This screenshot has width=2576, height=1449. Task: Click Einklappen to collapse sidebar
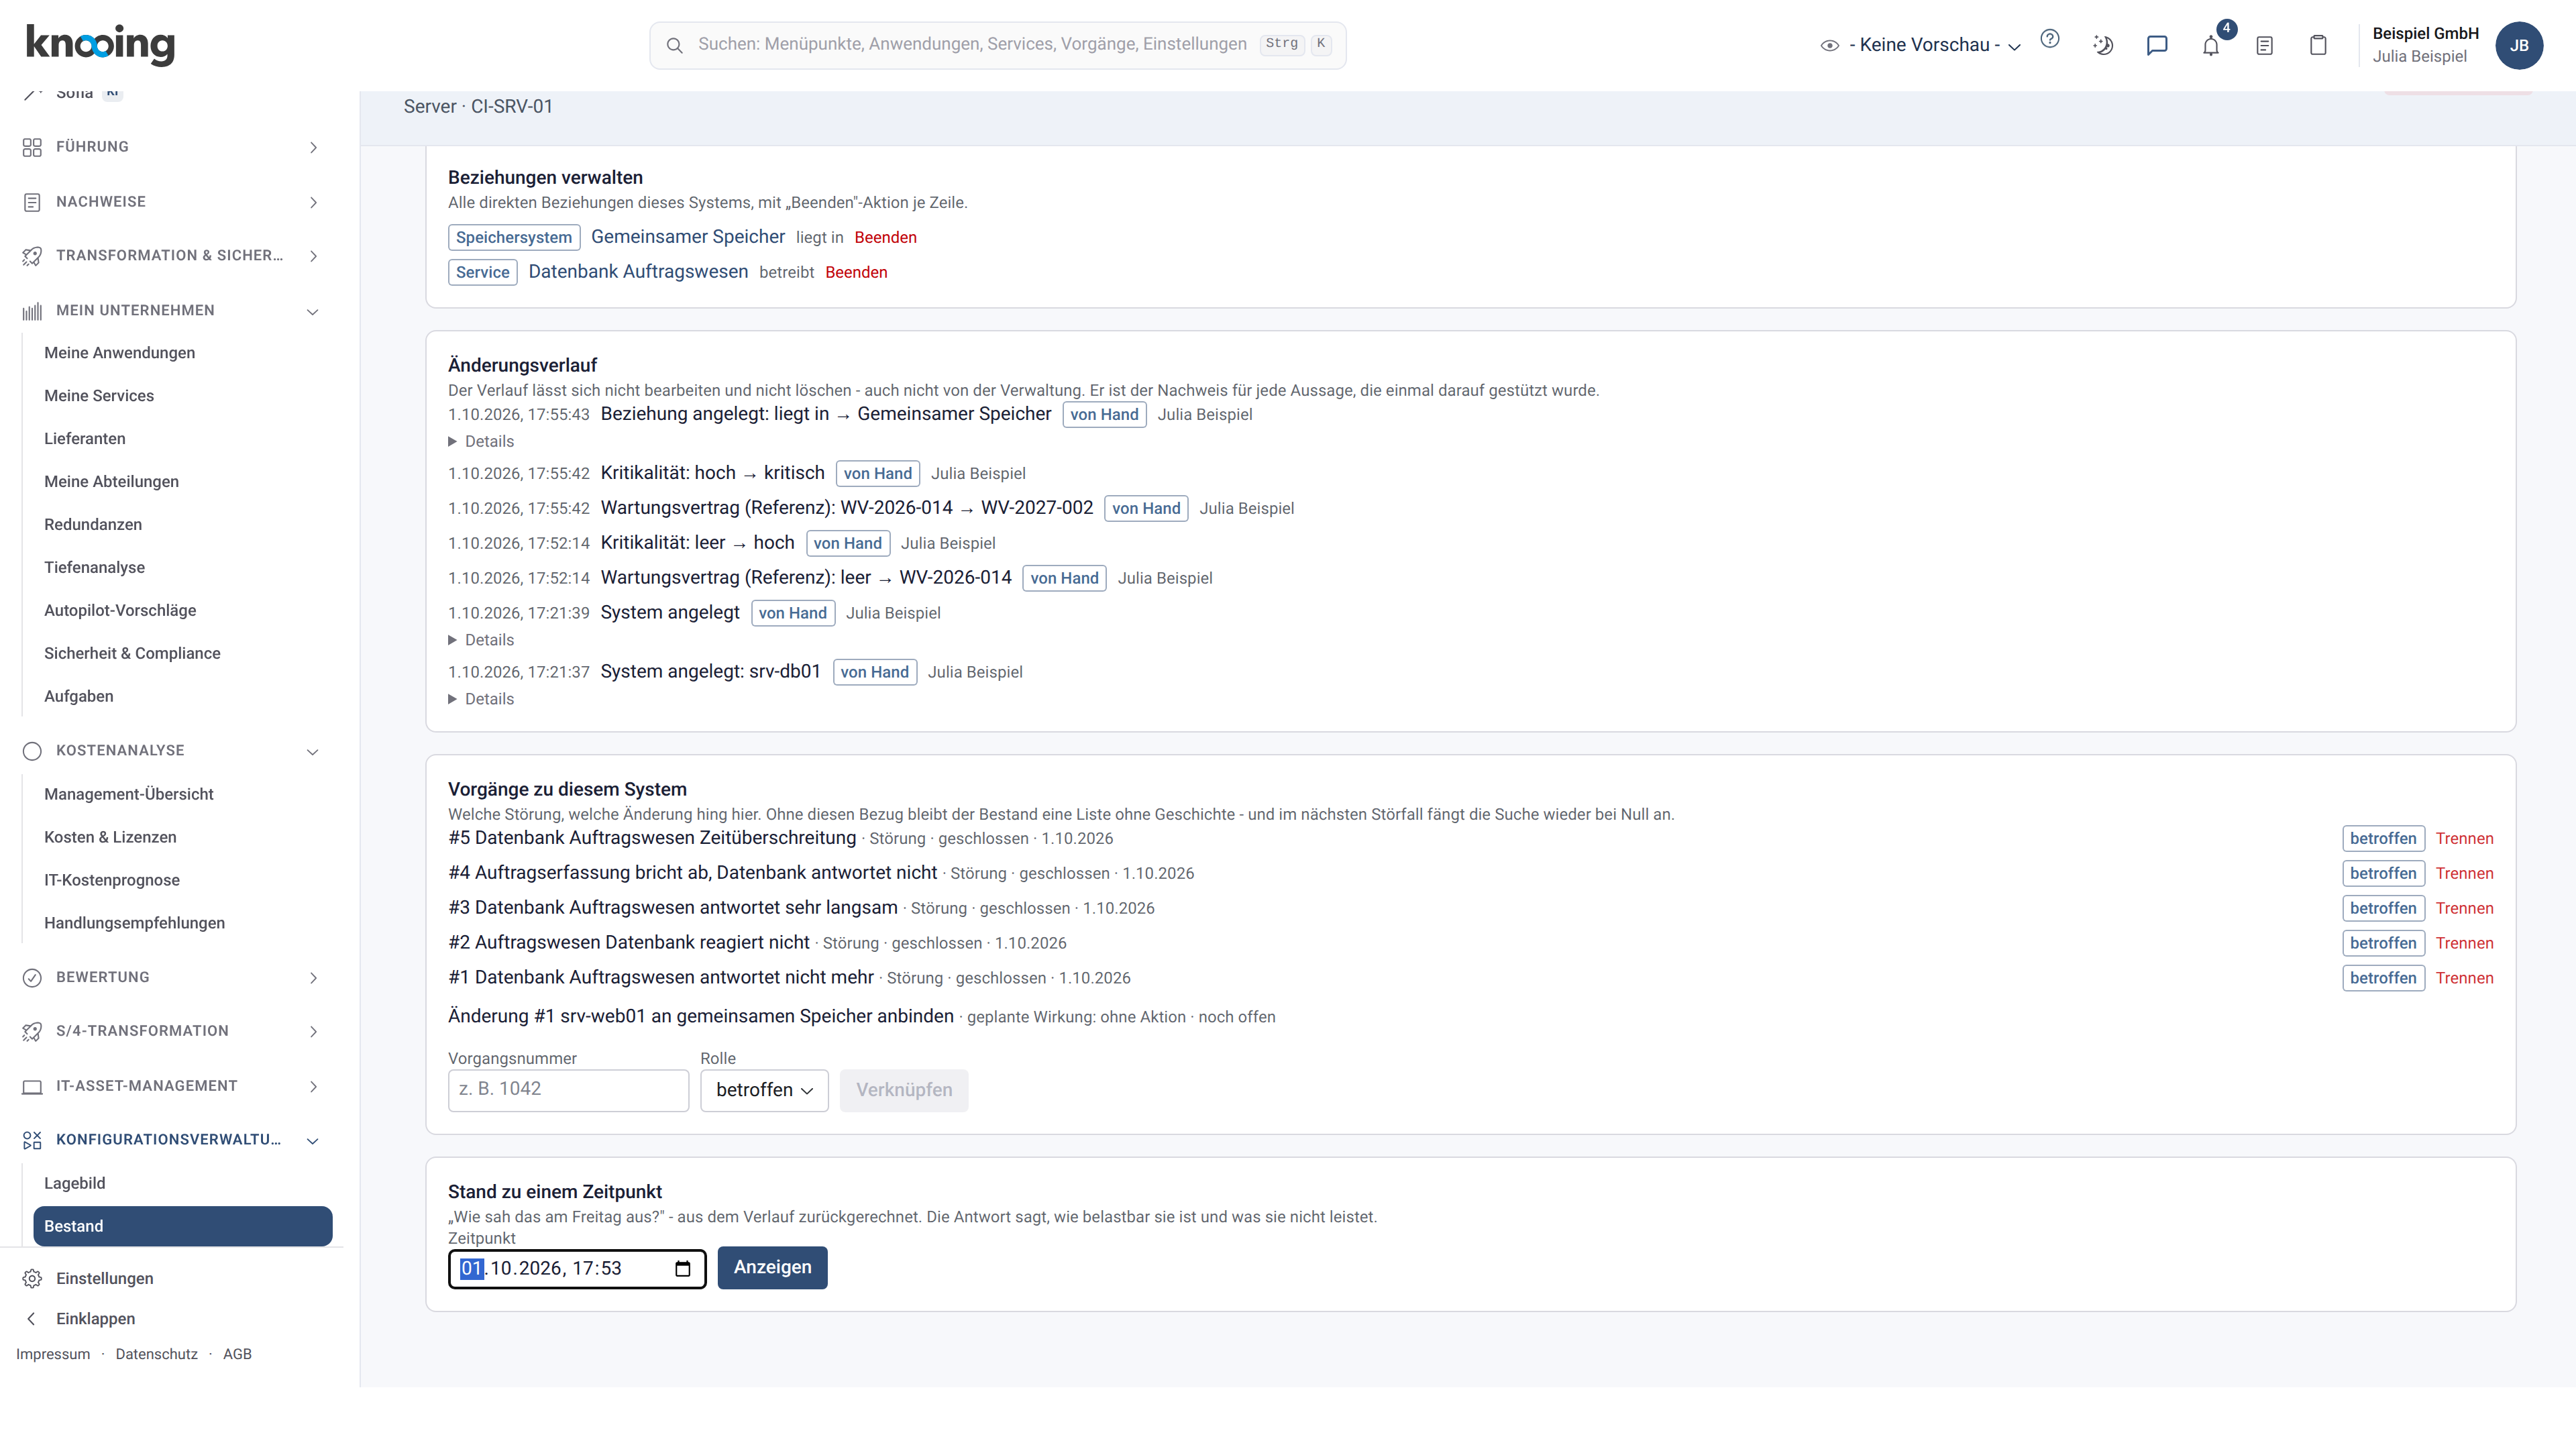[x=95, y=1319]
